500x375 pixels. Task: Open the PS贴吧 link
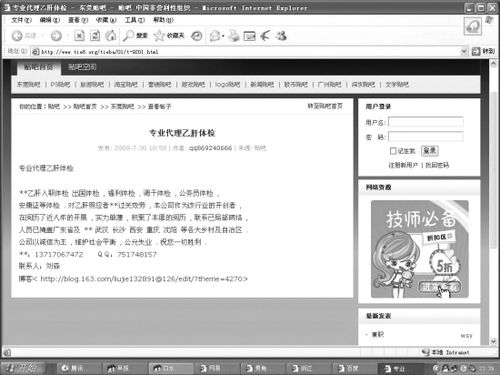60,84
